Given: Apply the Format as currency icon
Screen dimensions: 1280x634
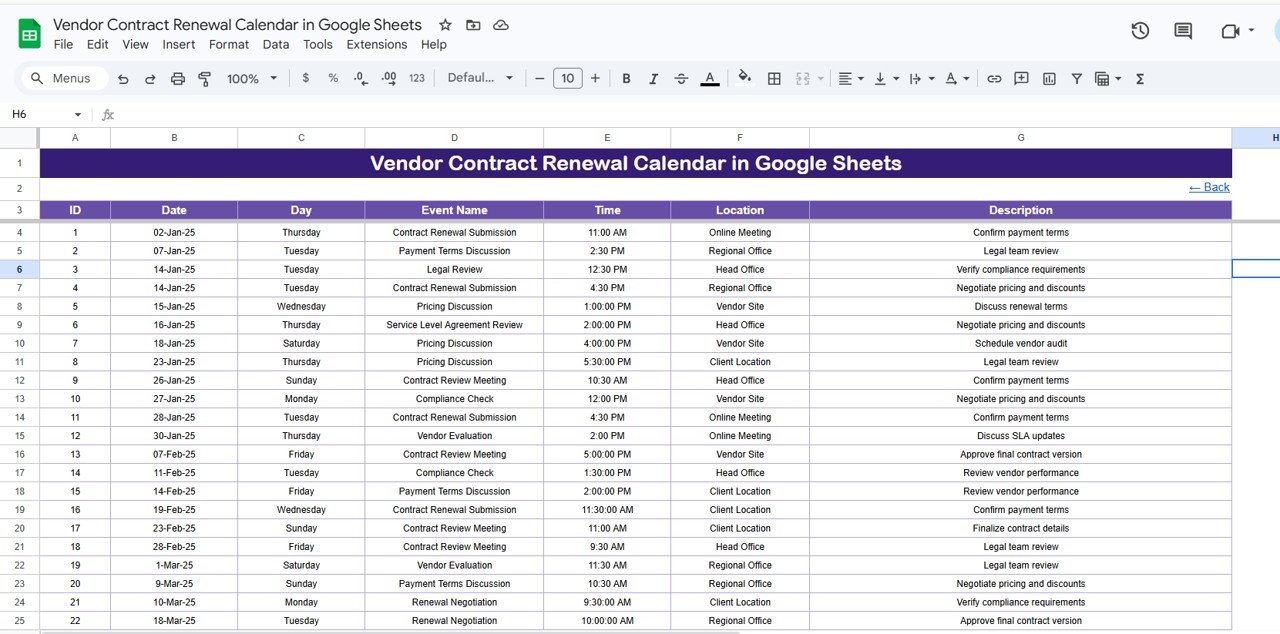Looking at the screenshot, I should (x=305, y=78).
